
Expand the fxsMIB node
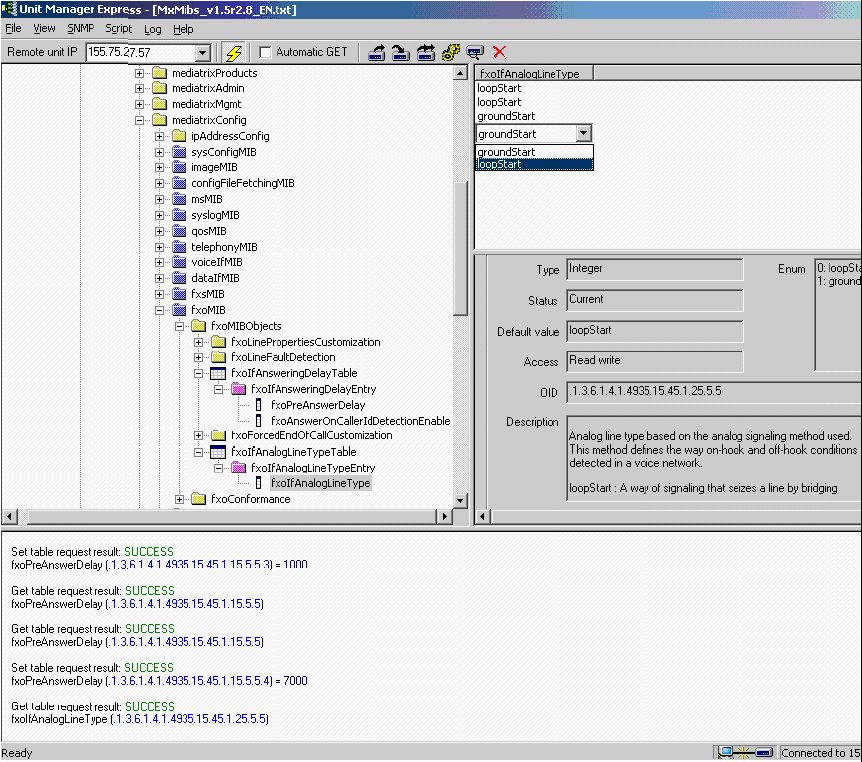click(159, 294)
